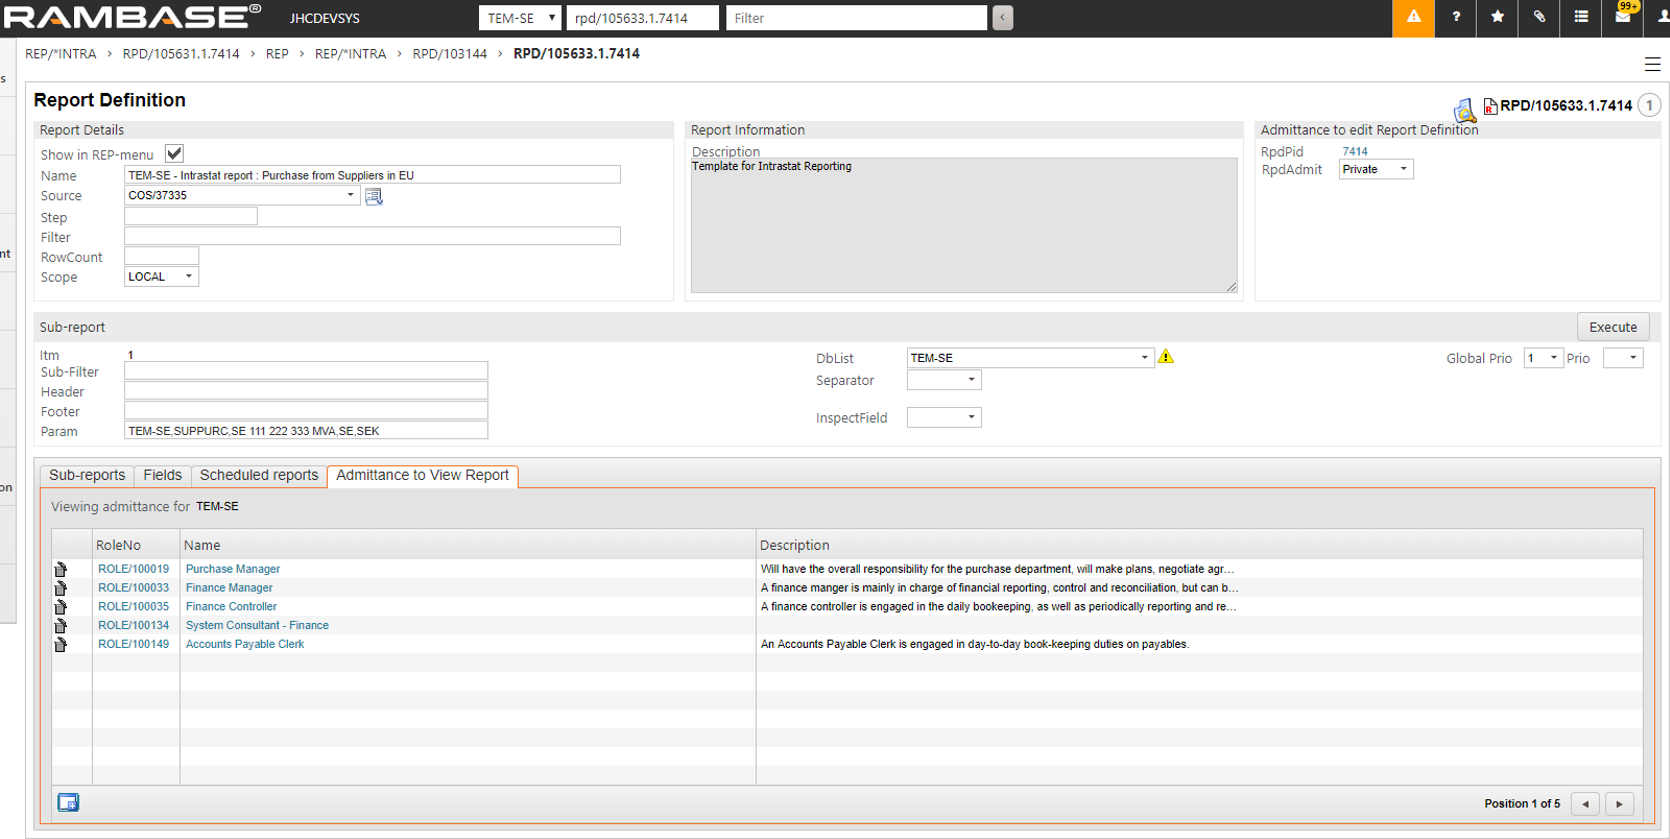The width and height of the screenshot is (1670, 839).
Task: Click the Param input field
Action: [306, 431]
